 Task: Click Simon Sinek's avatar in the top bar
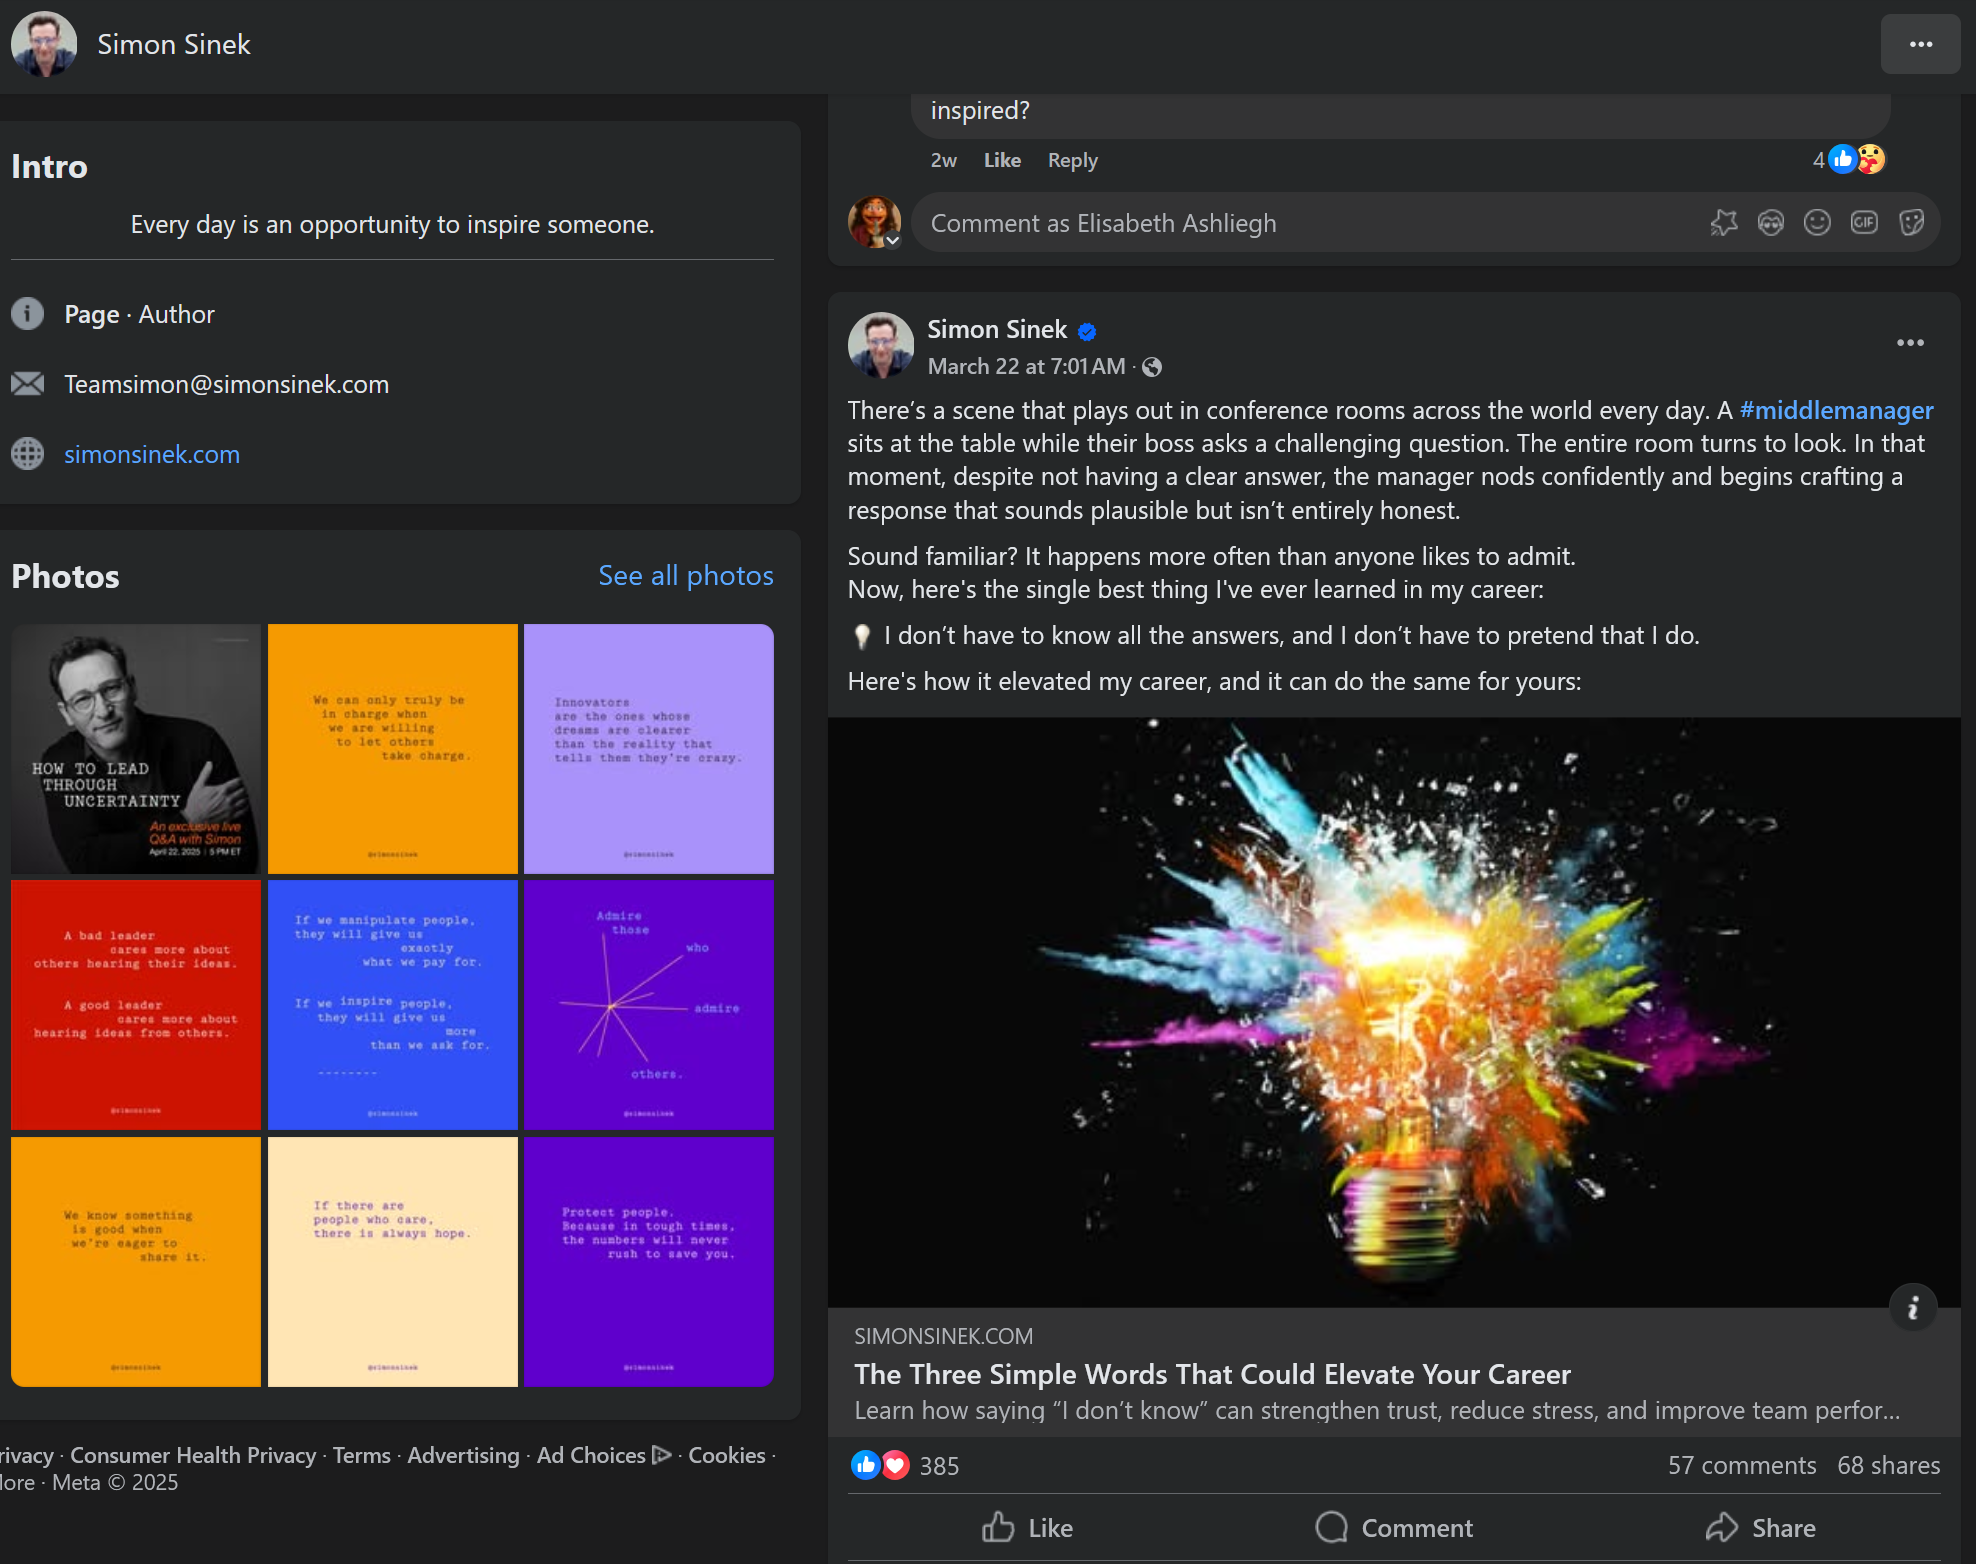(x=44, y=44)
